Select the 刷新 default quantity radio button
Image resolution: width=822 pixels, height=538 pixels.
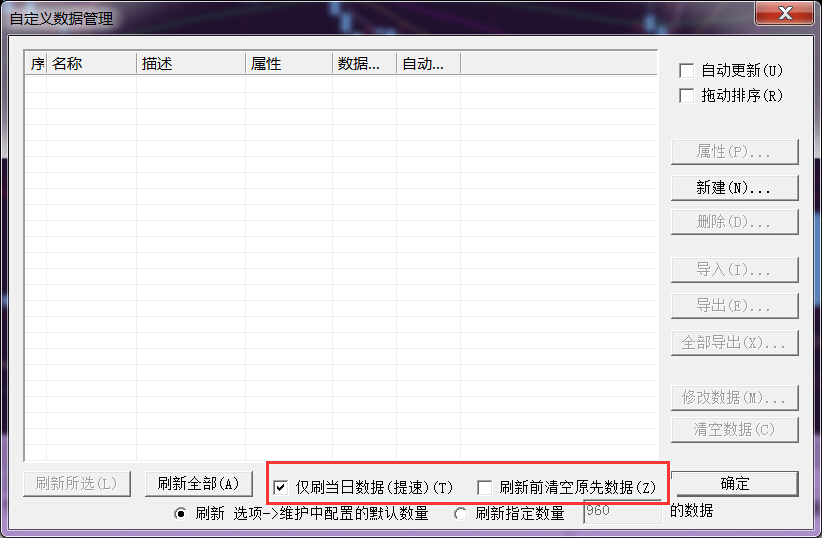coord(181,514)
